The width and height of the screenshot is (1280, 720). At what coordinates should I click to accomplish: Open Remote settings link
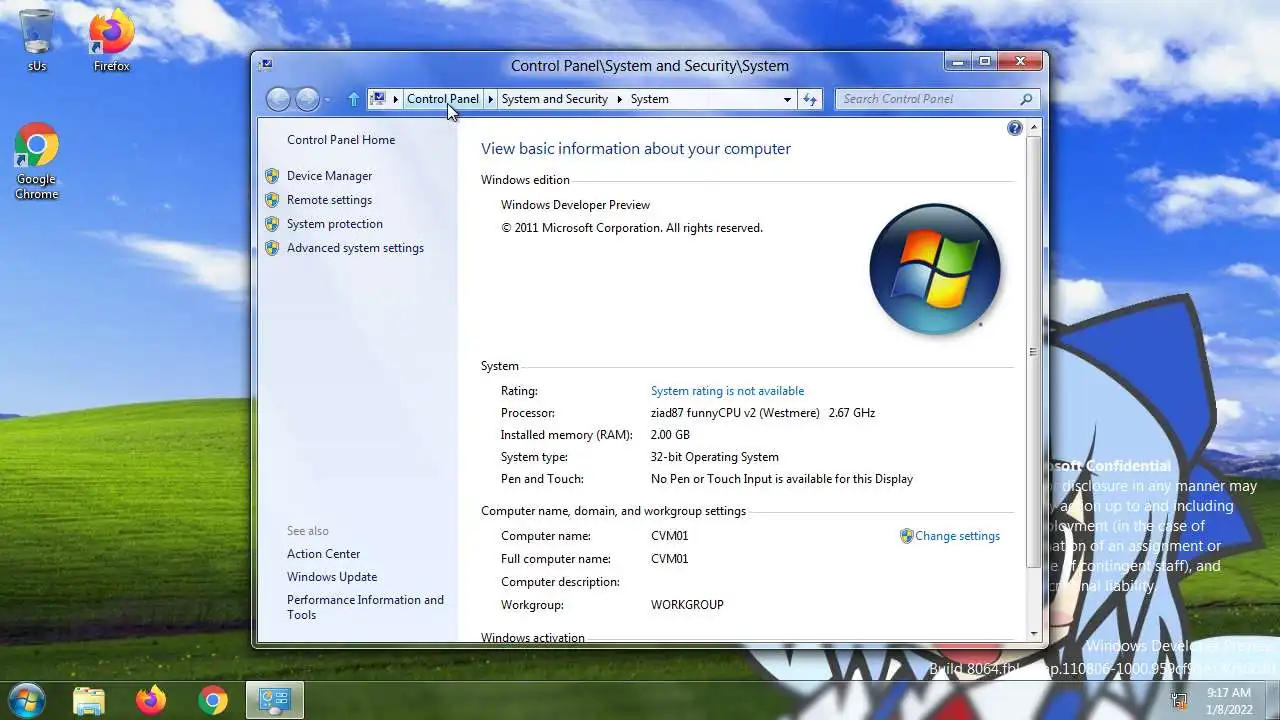pos(329,200)
